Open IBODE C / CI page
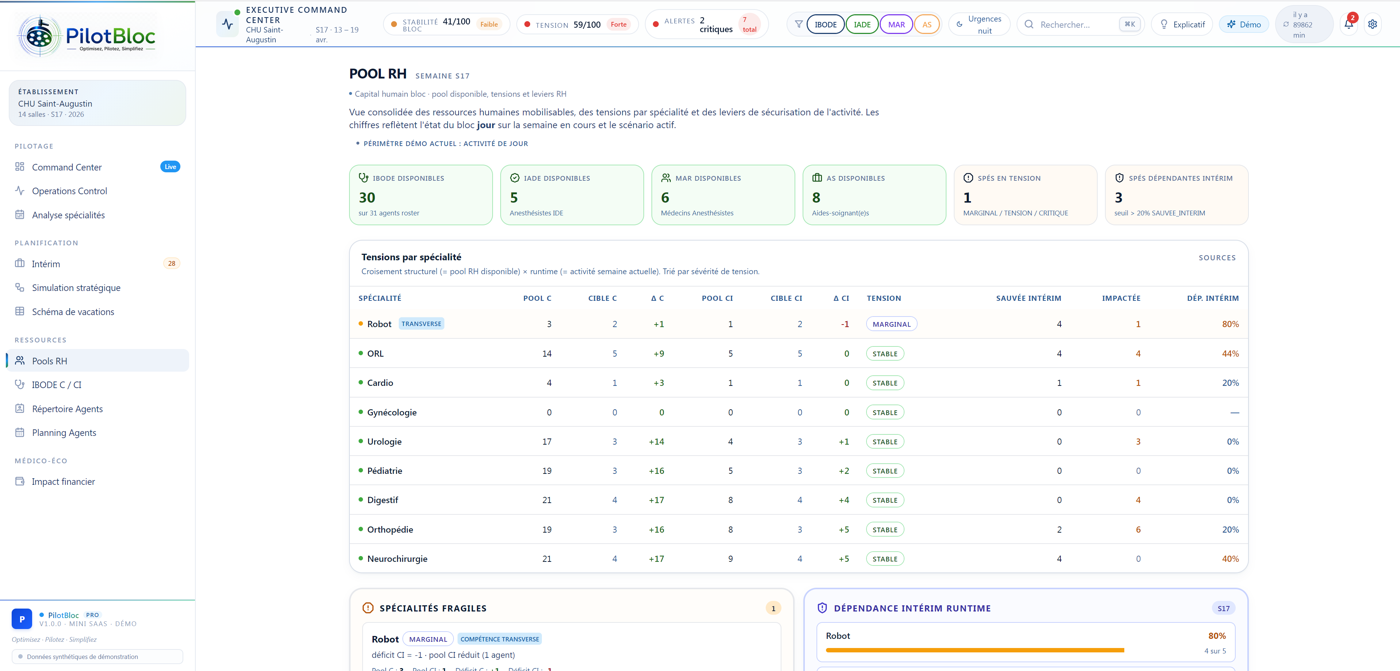This screenshot has height=671, width=1400. (x=97, y=385)
